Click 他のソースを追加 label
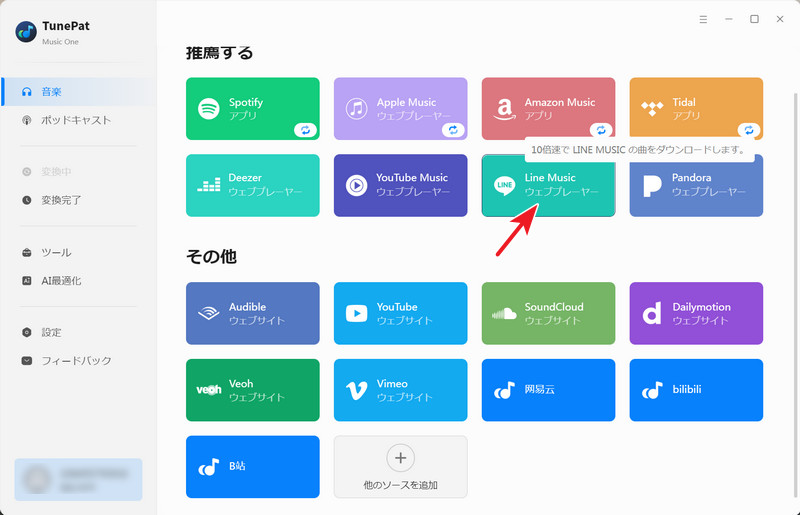 [401, 485]
